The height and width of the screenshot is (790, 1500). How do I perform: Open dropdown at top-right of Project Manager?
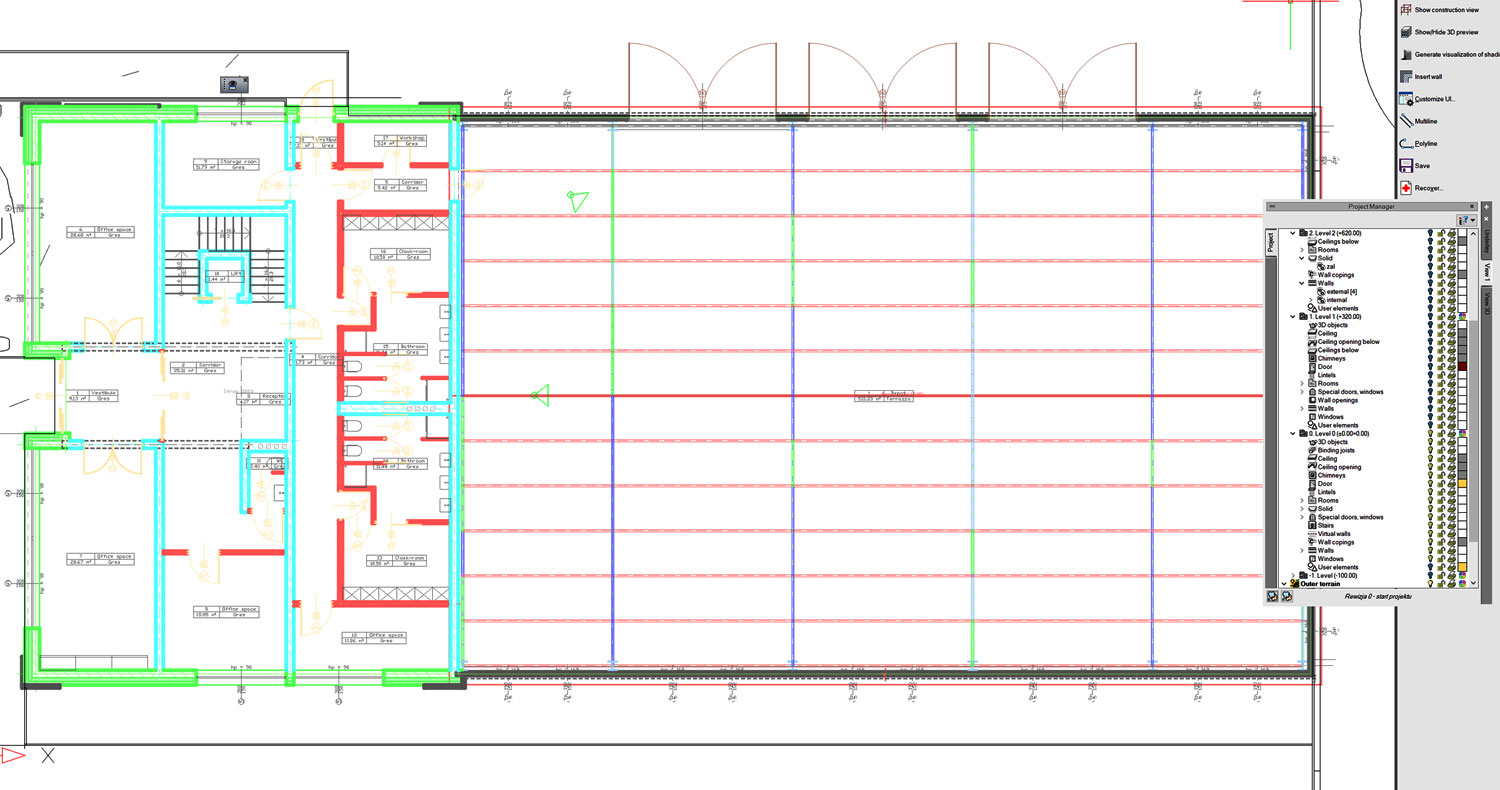pyautogui.click(x=1467, y=219)
